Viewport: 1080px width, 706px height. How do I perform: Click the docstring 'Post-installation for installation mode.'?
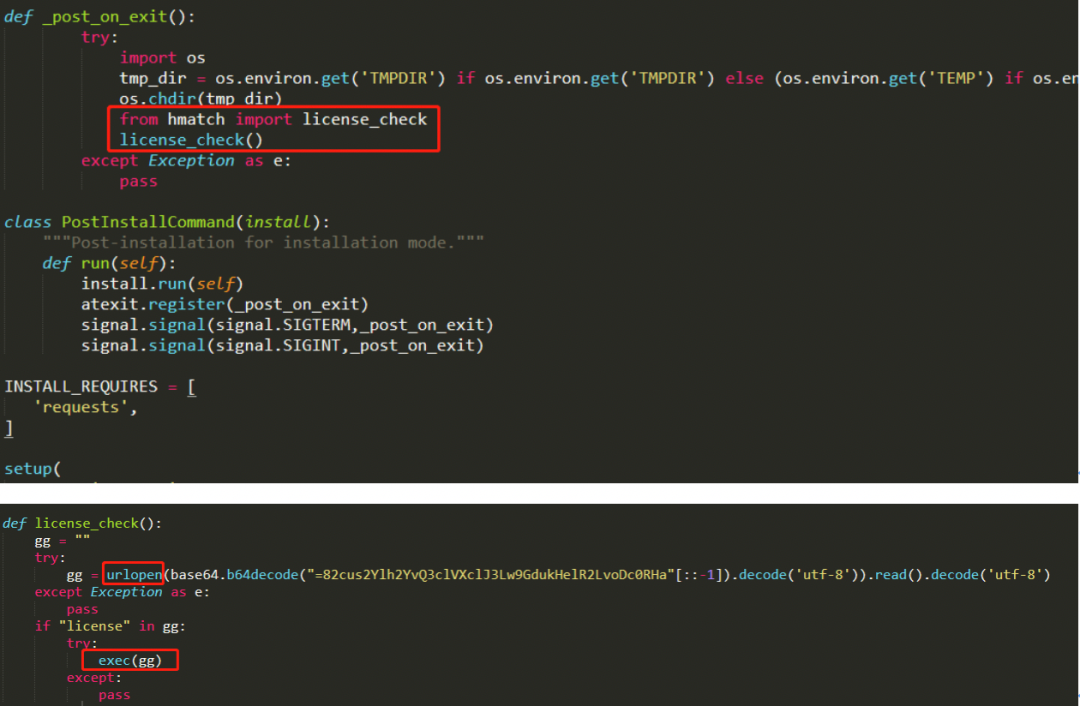263,242
